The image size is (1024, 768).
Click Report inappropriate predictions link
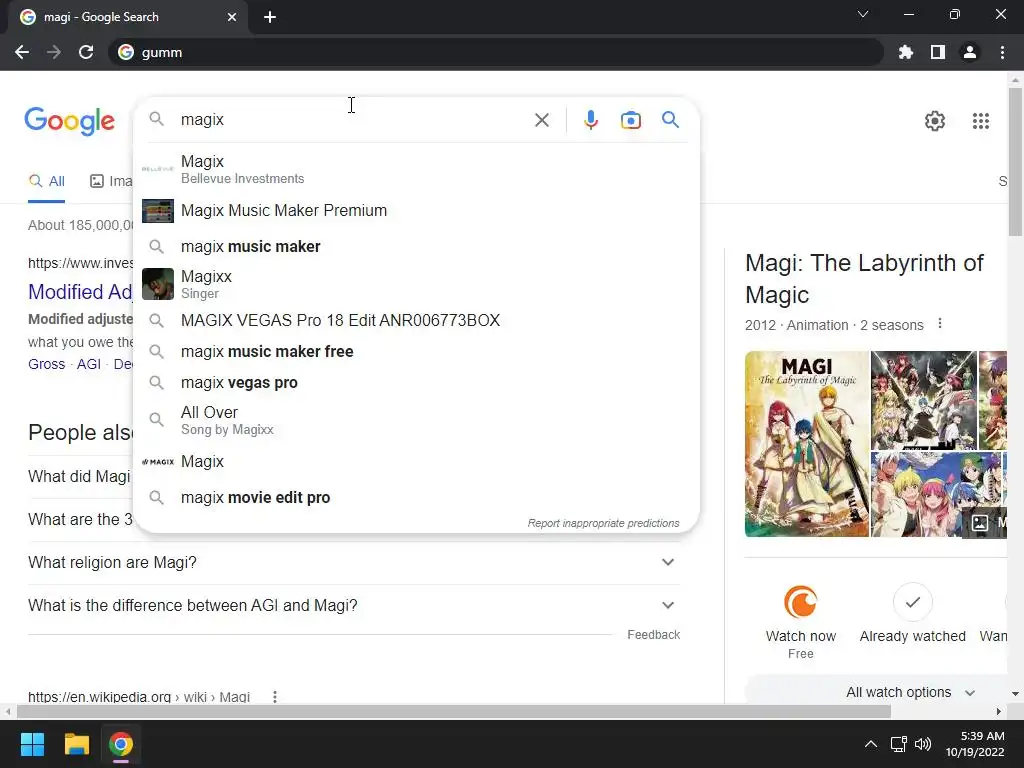tap(603, 523)
